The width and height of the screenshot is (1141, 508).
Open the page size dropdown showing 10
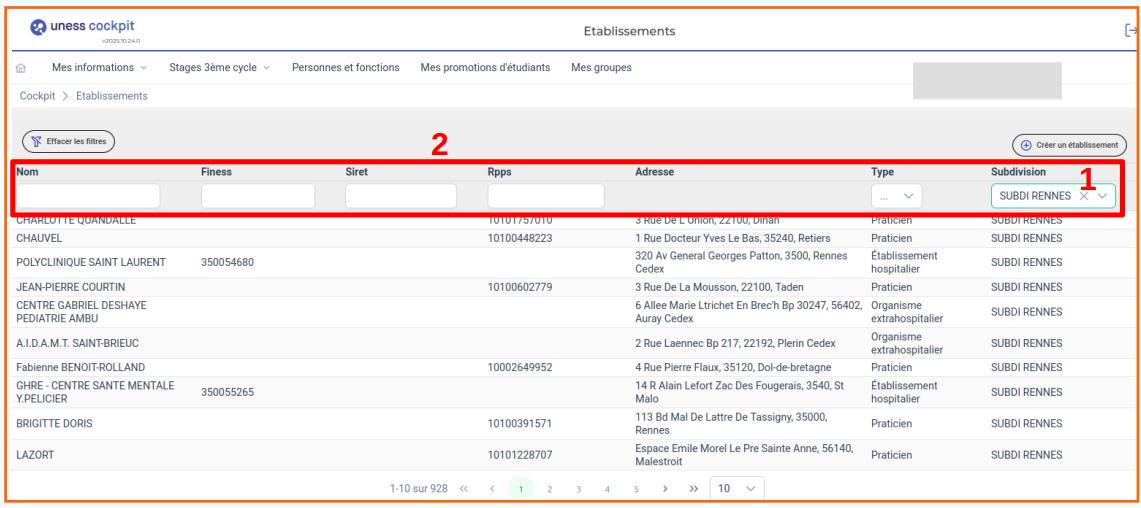coord(737,489)
